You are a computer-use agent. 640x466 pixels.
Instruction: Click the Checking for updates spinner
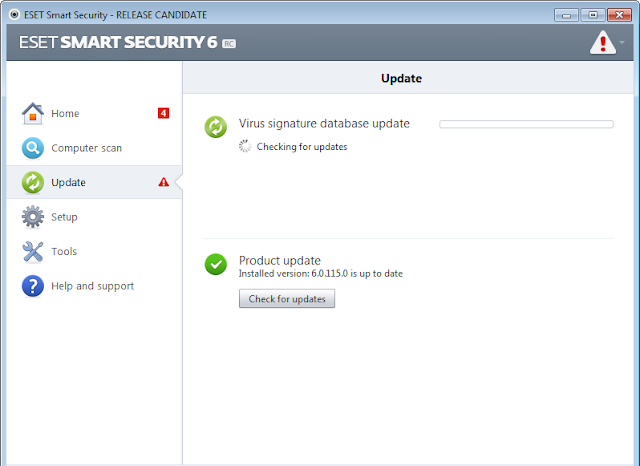245,146
